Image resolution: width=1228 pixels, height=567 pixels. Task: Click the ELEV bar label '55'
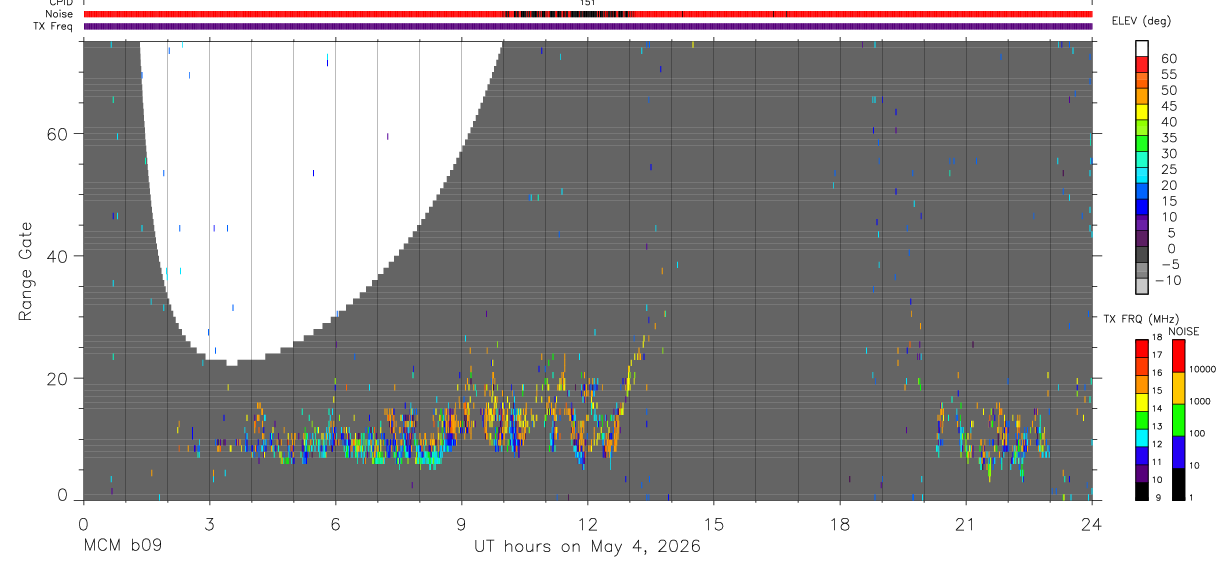1167,74
